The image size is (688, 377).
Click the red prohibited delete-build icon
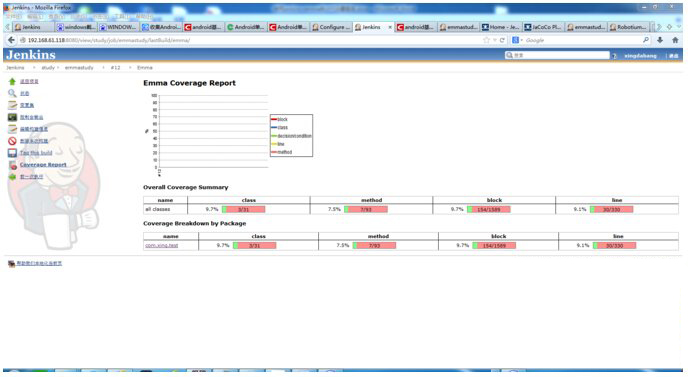point(12,141)
